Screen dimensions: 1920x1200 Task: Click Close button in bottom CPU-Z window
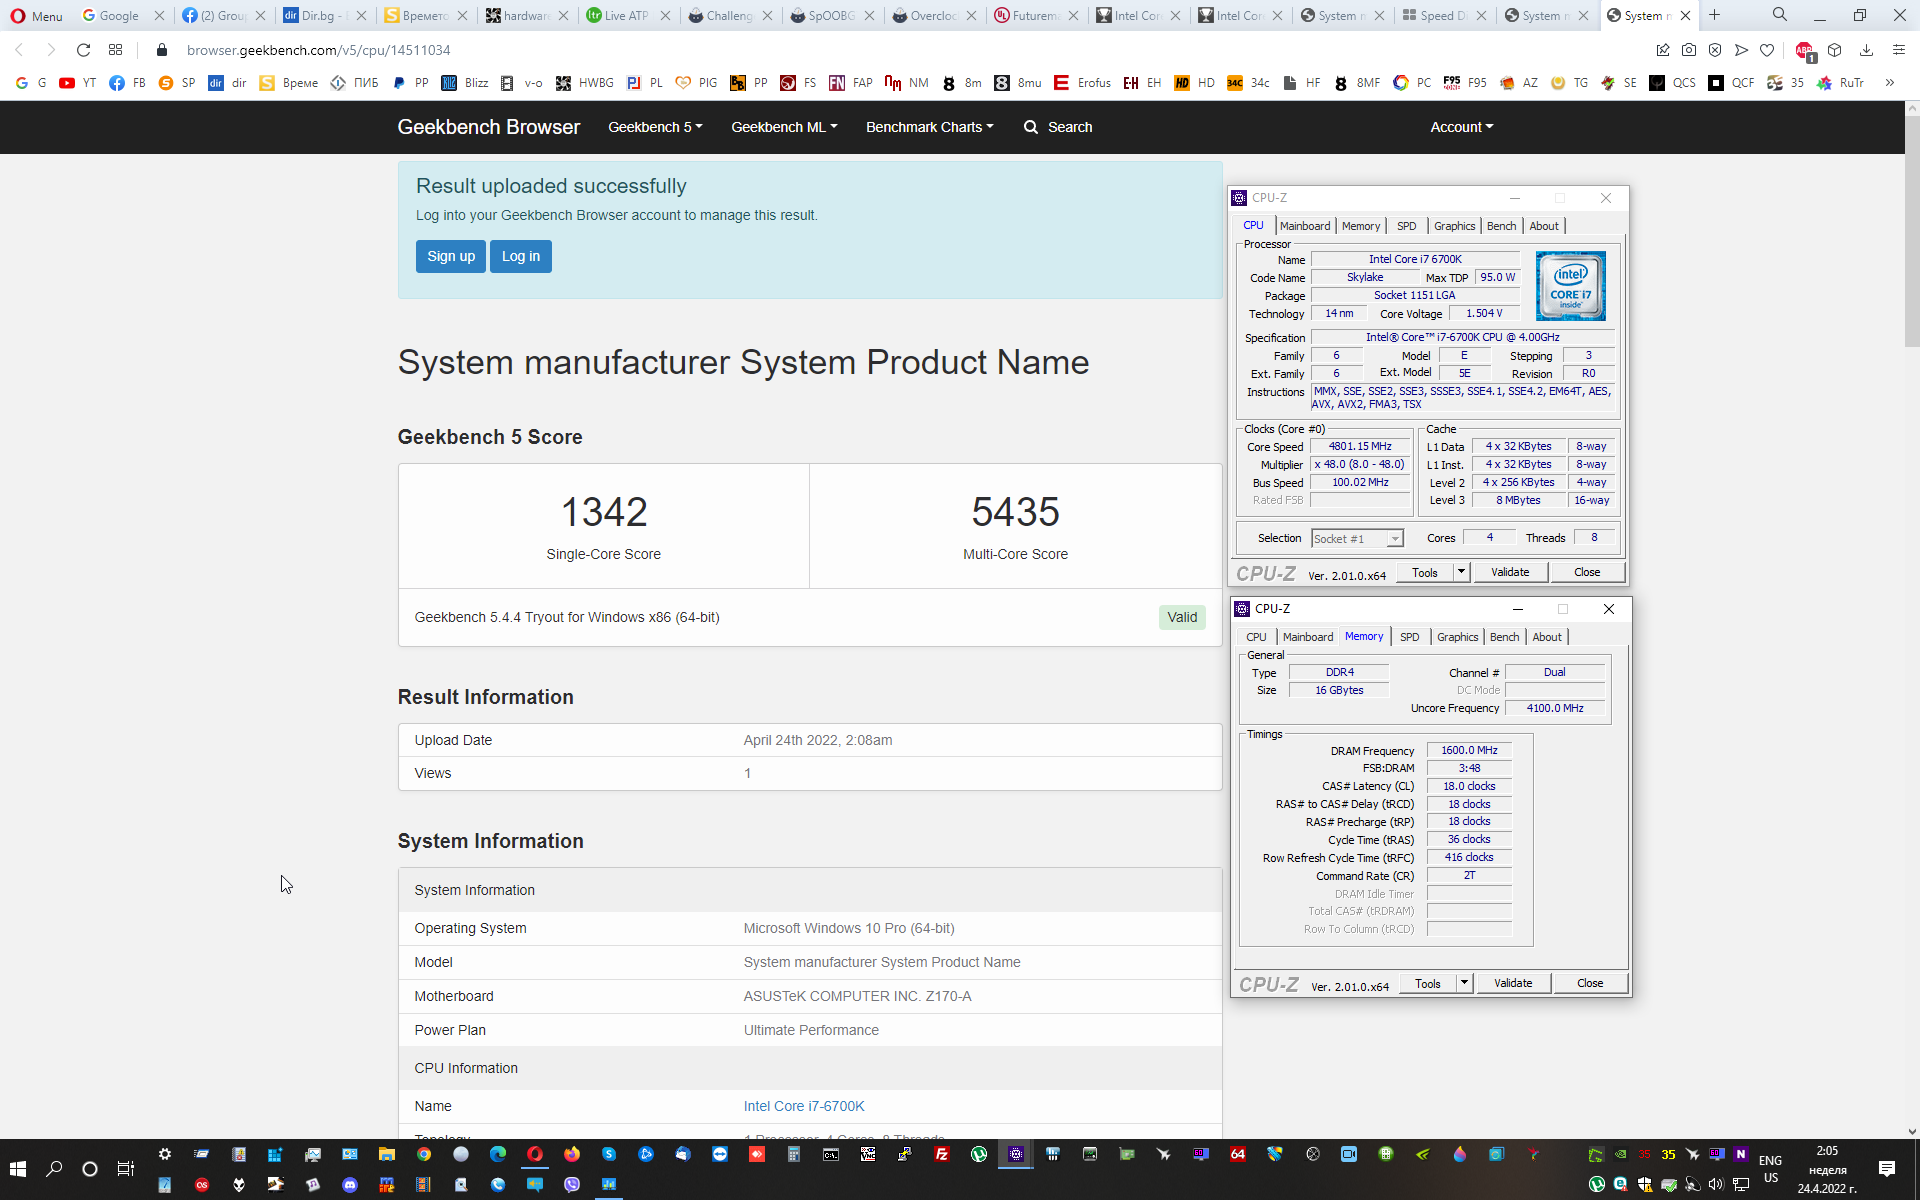click(1590, 983)
